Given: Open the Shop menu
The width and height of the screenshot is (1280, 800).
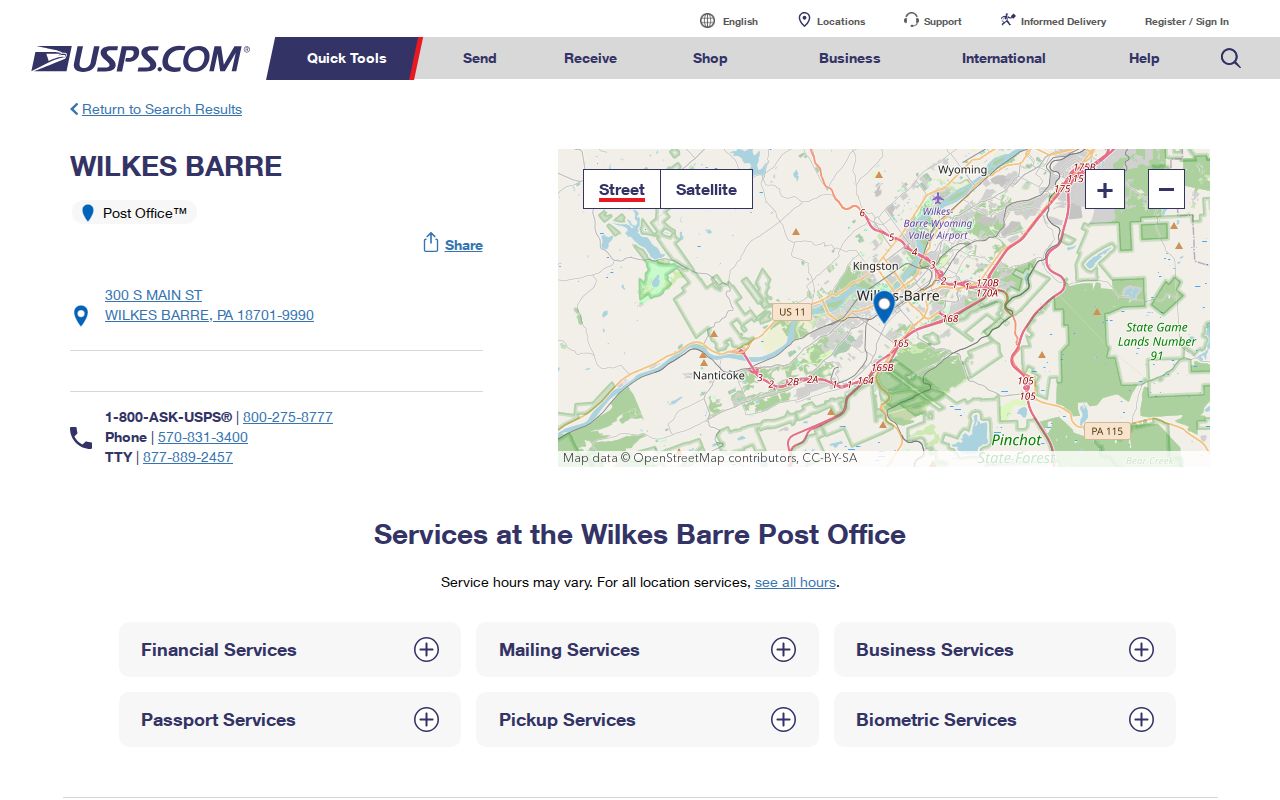Looking at the screenshot, I should click(x=710, y=58).
